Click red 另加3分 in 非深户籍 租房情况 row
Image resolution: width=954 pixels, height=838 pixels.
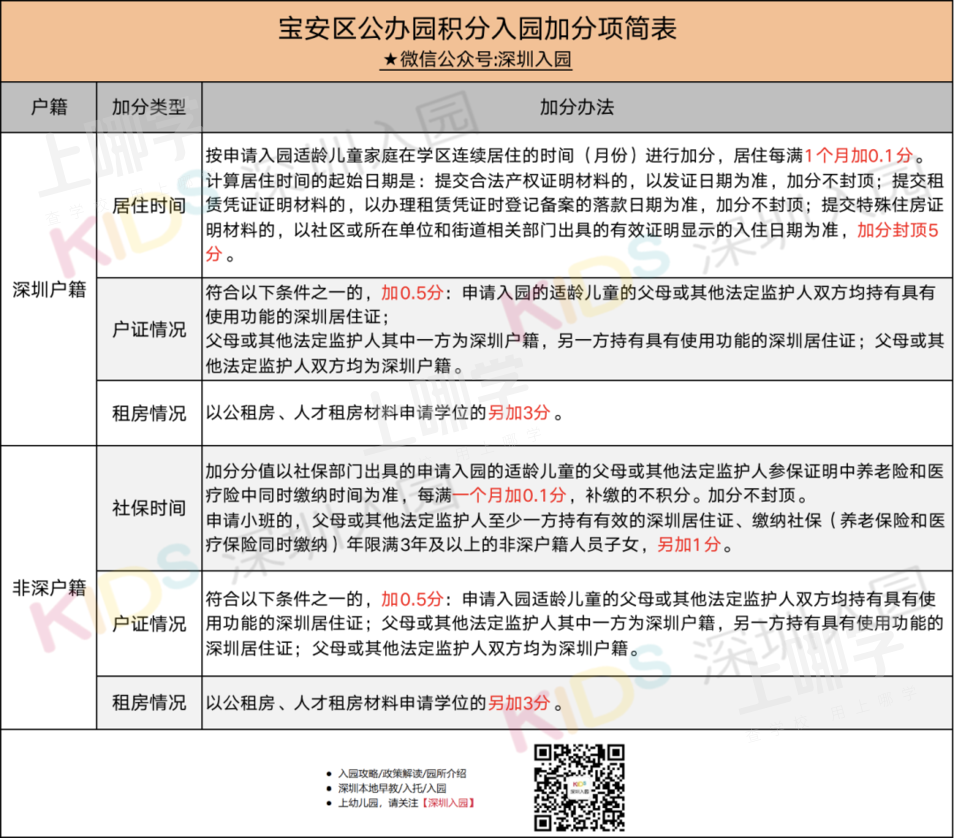click(x=519, y=703)
